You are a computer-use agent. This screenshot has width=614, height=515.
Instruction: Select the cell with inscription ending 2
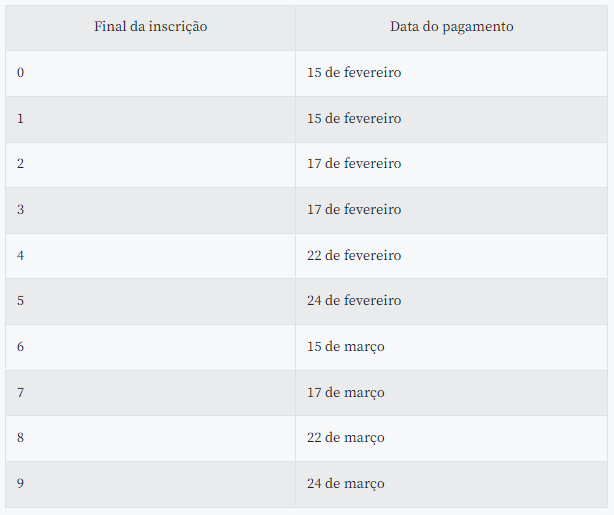tap(150, 164)
